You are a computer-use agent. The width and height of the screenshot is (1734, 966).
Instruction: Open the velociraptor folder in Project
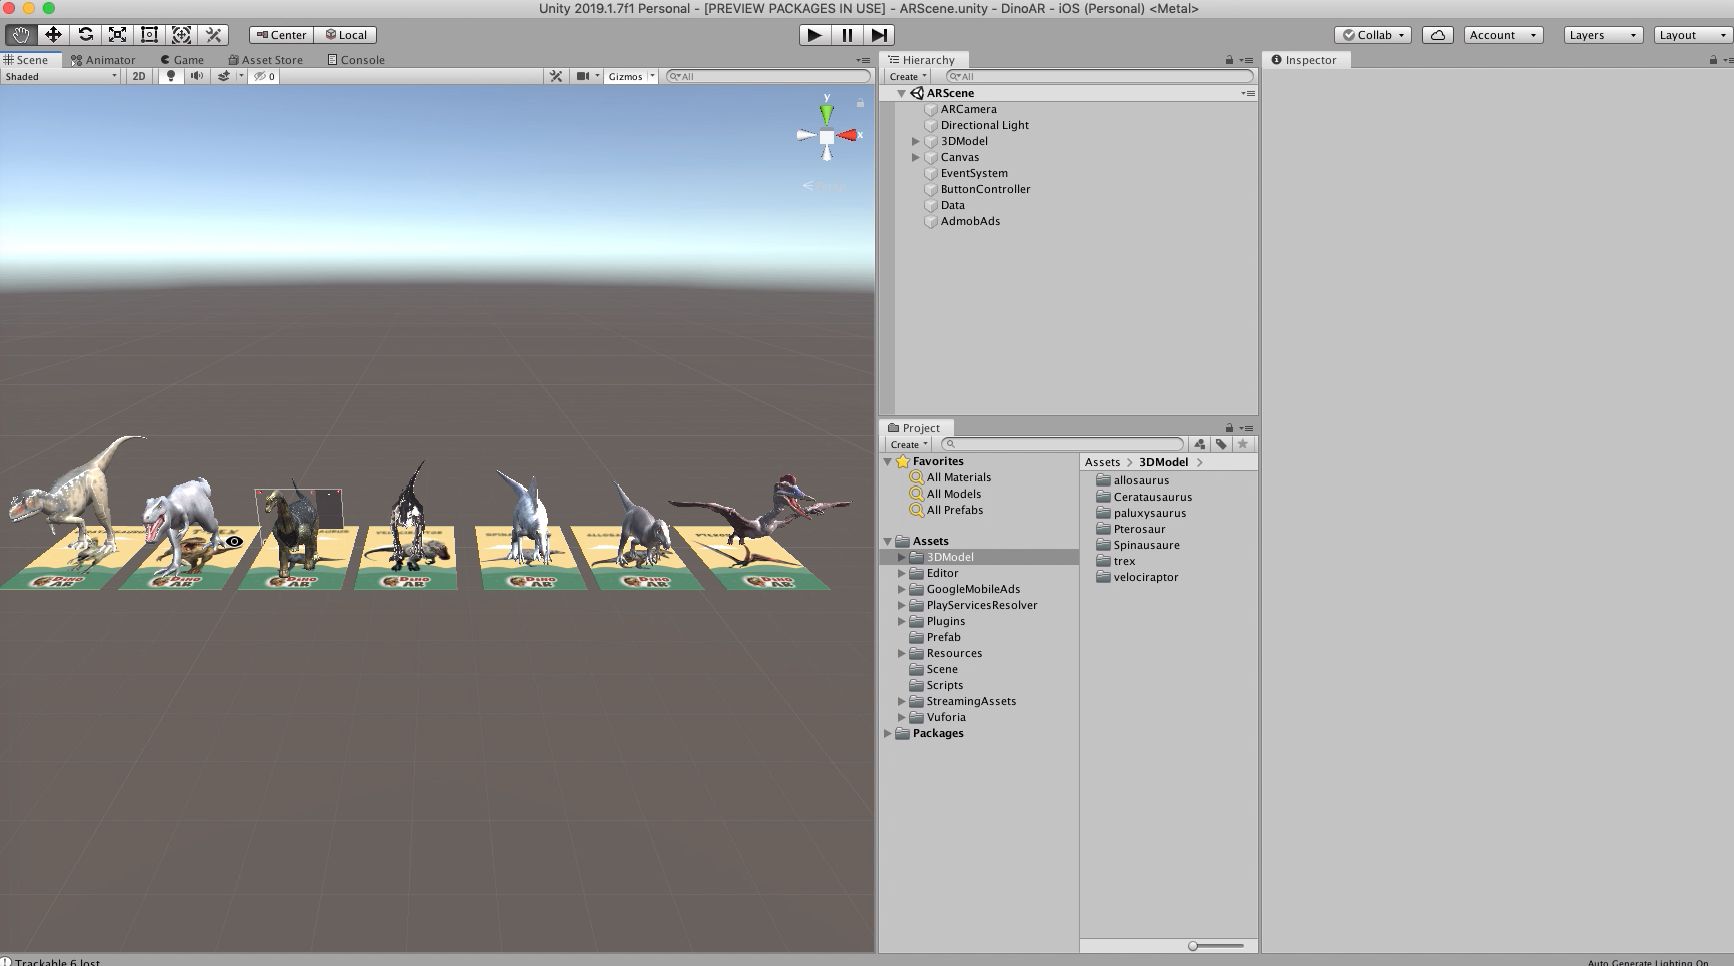tap(1145, 577)
